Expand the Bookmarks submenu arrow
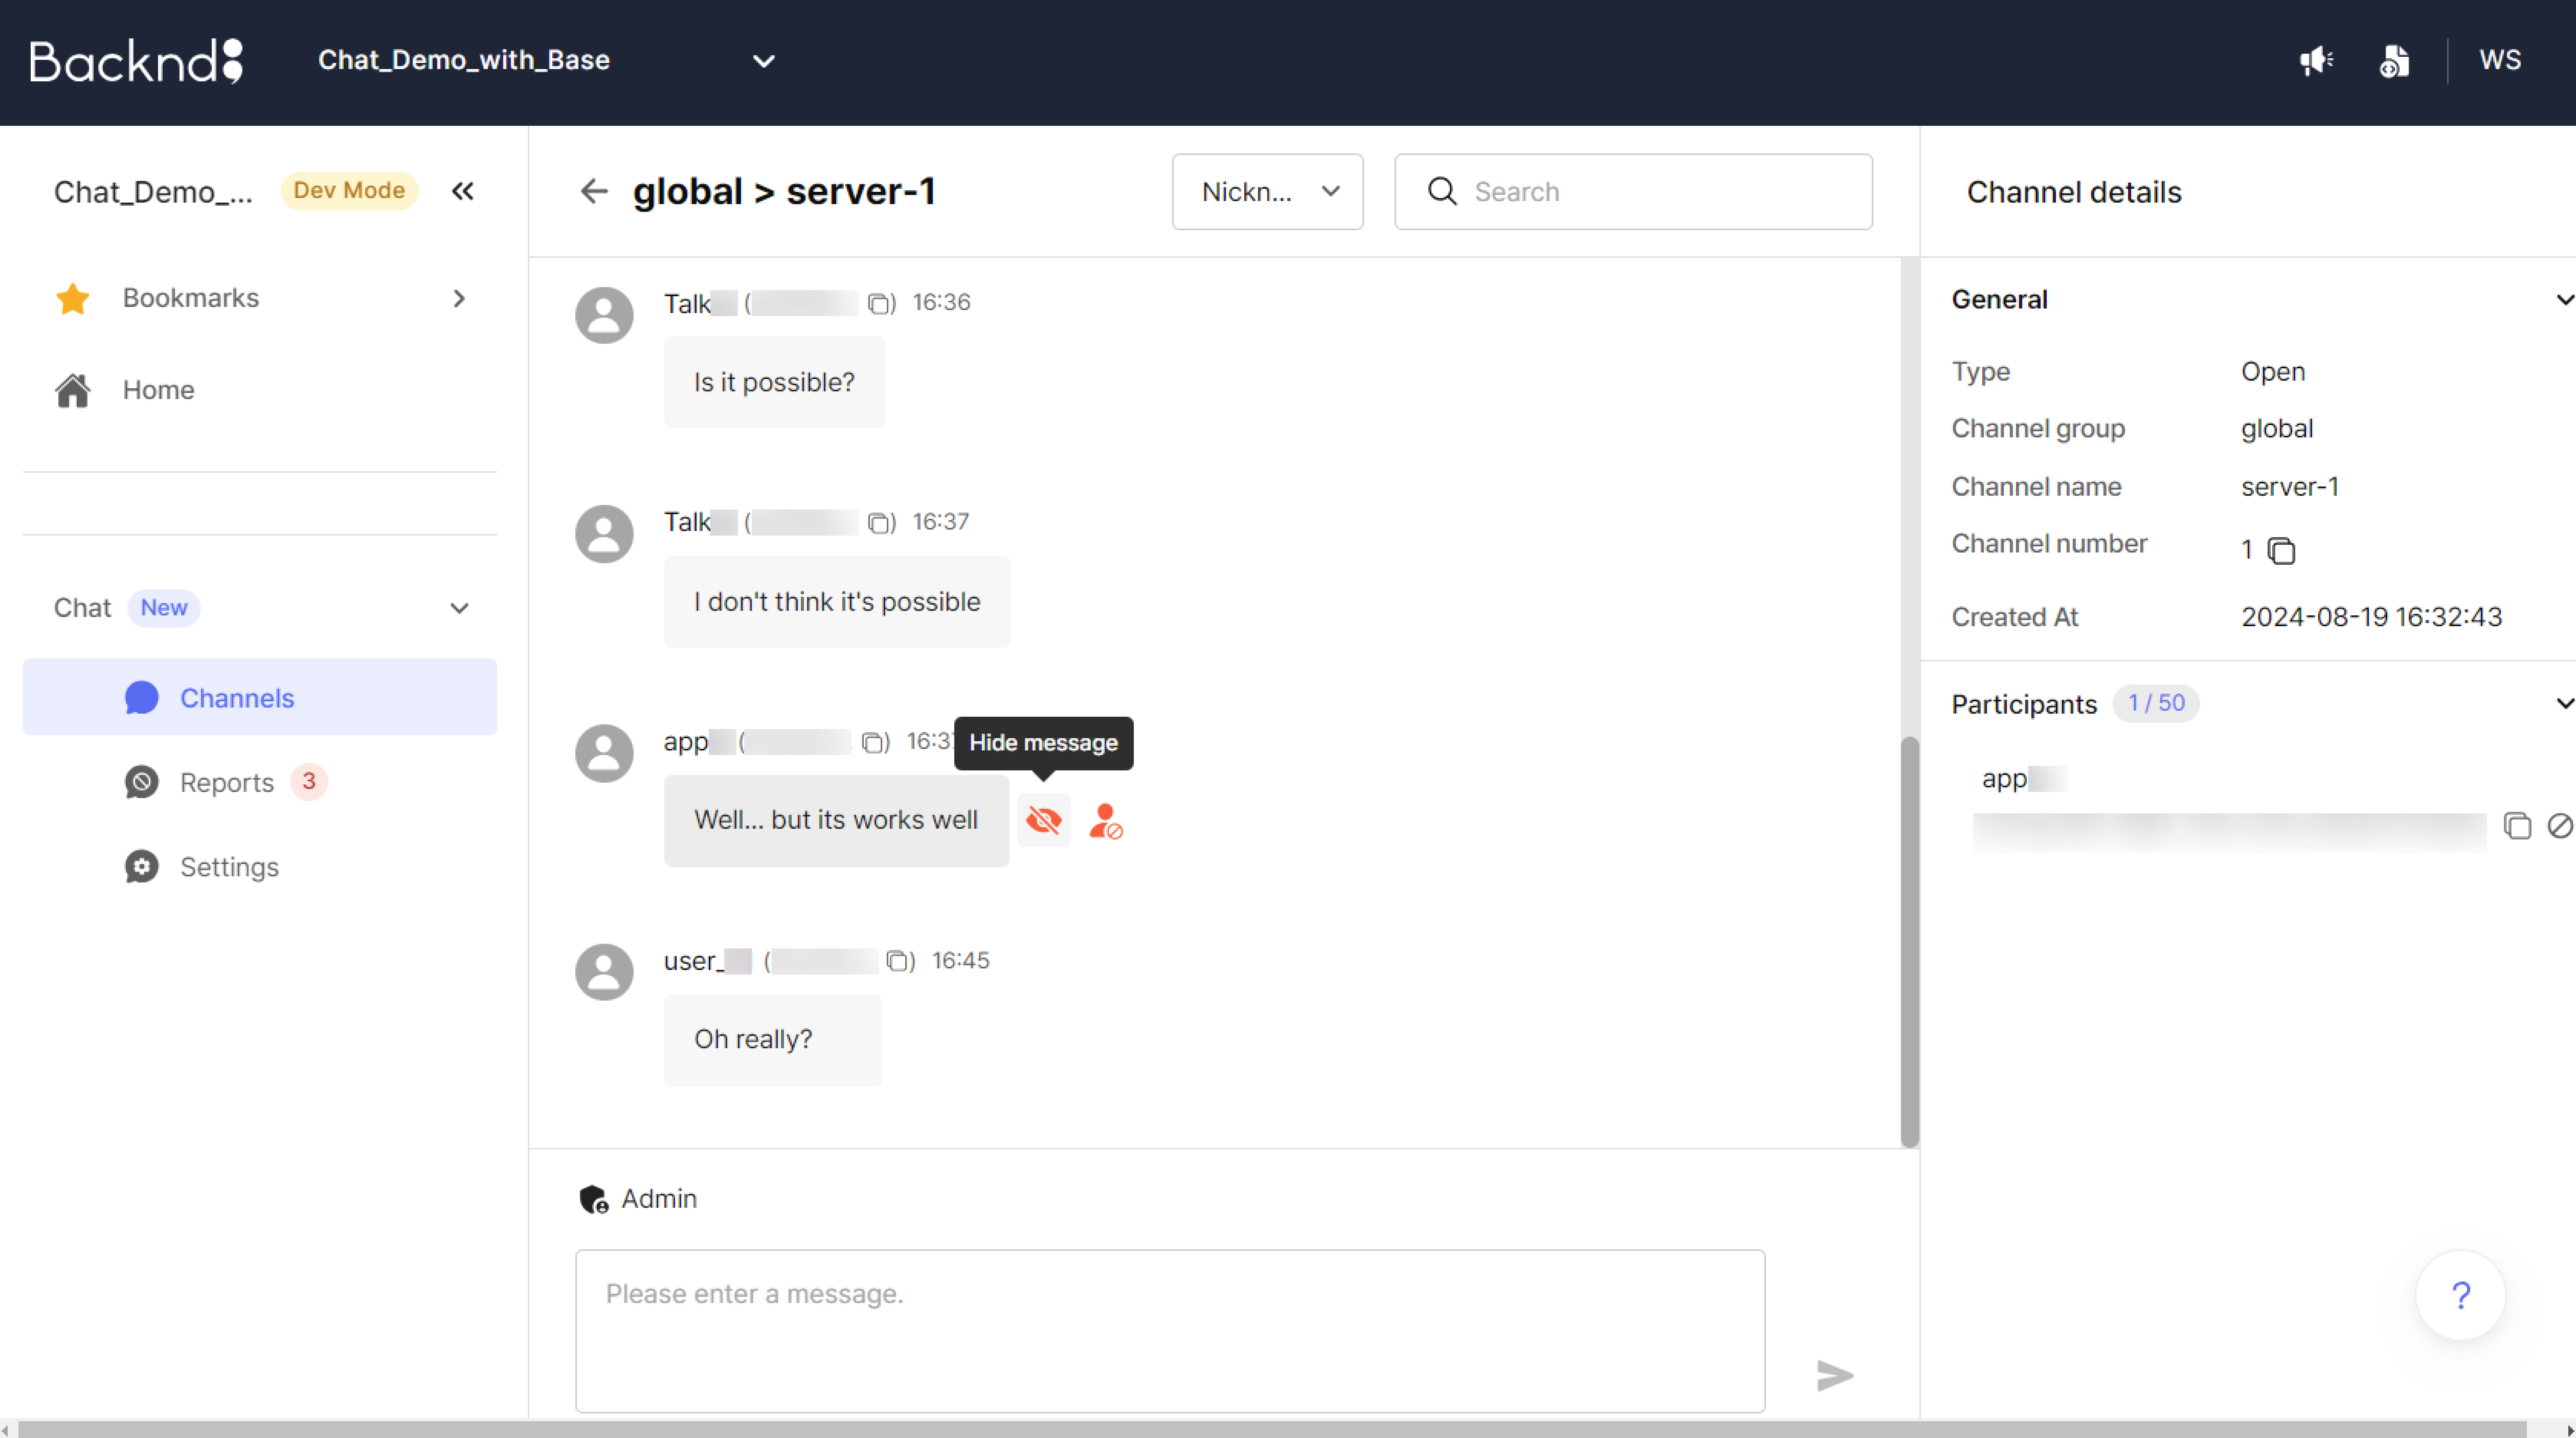This screenshot has height=1438, width=2576. click(459, 298)
